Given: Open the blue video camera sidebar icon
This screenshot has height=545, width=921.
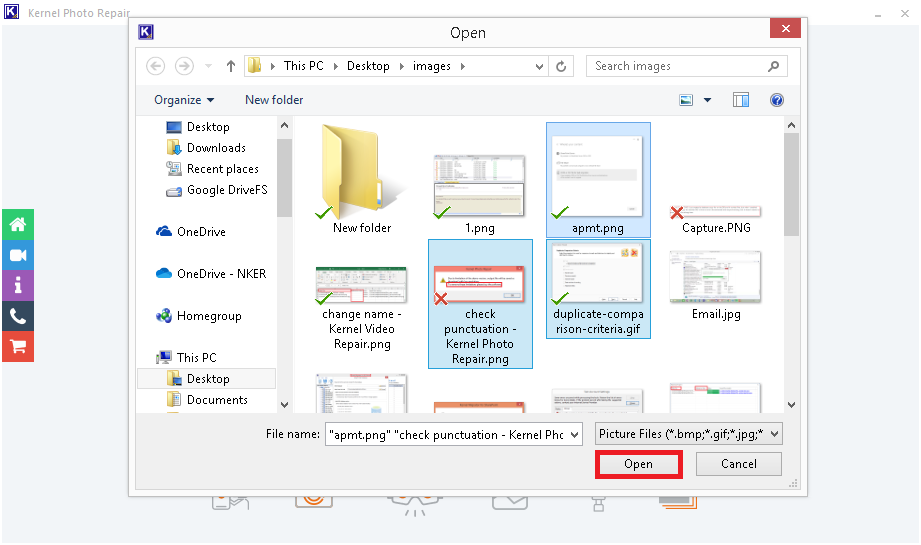Looking at the screenshot, I should click(x=18, y=255).
